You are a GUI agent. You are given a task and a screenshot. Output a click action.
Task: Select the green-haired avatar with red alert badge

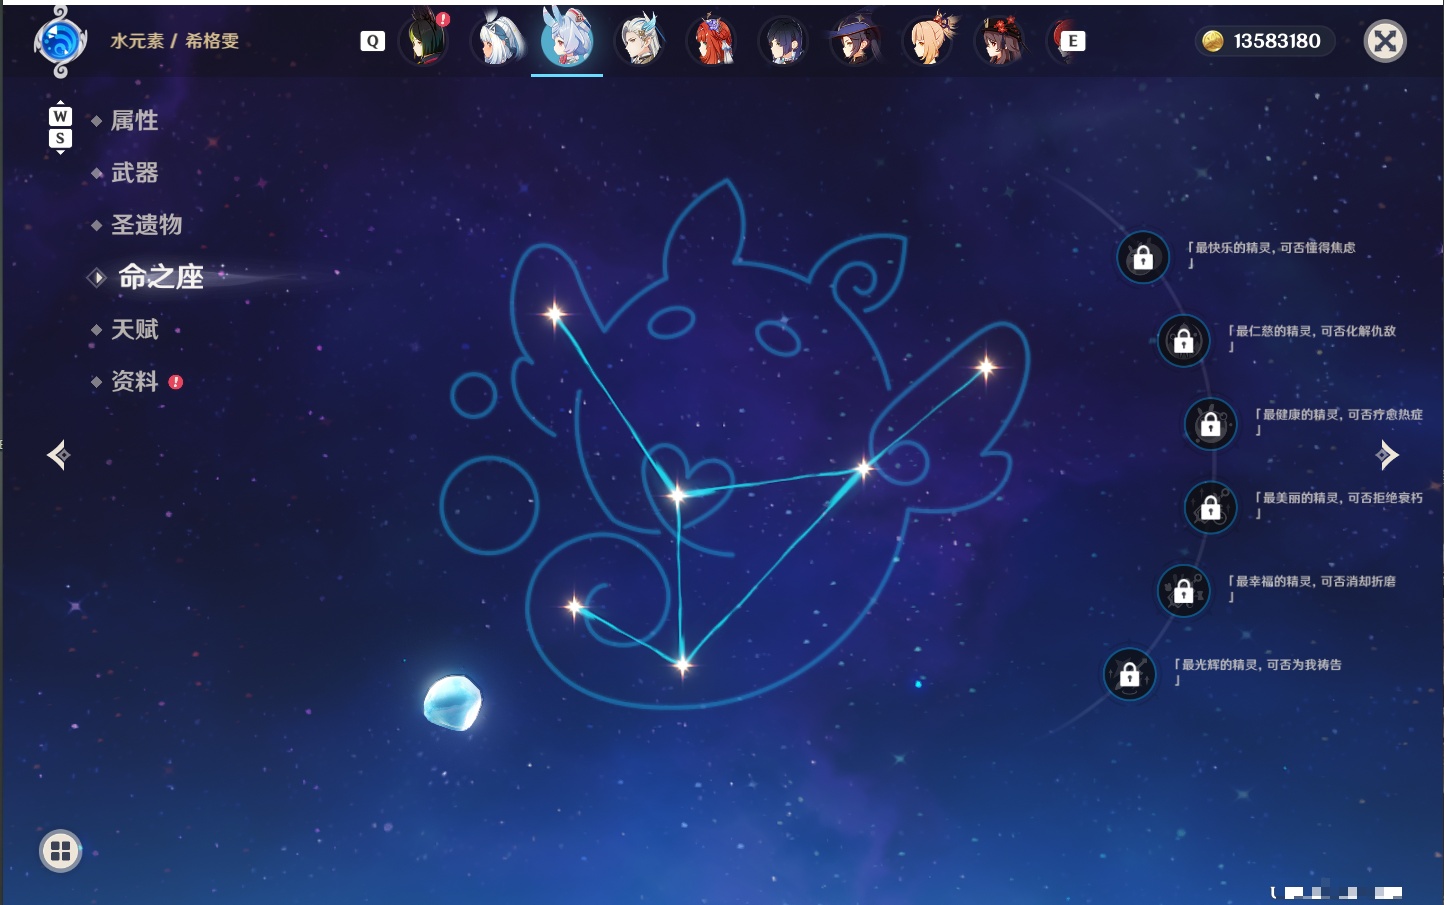click(x=425, y=40)
